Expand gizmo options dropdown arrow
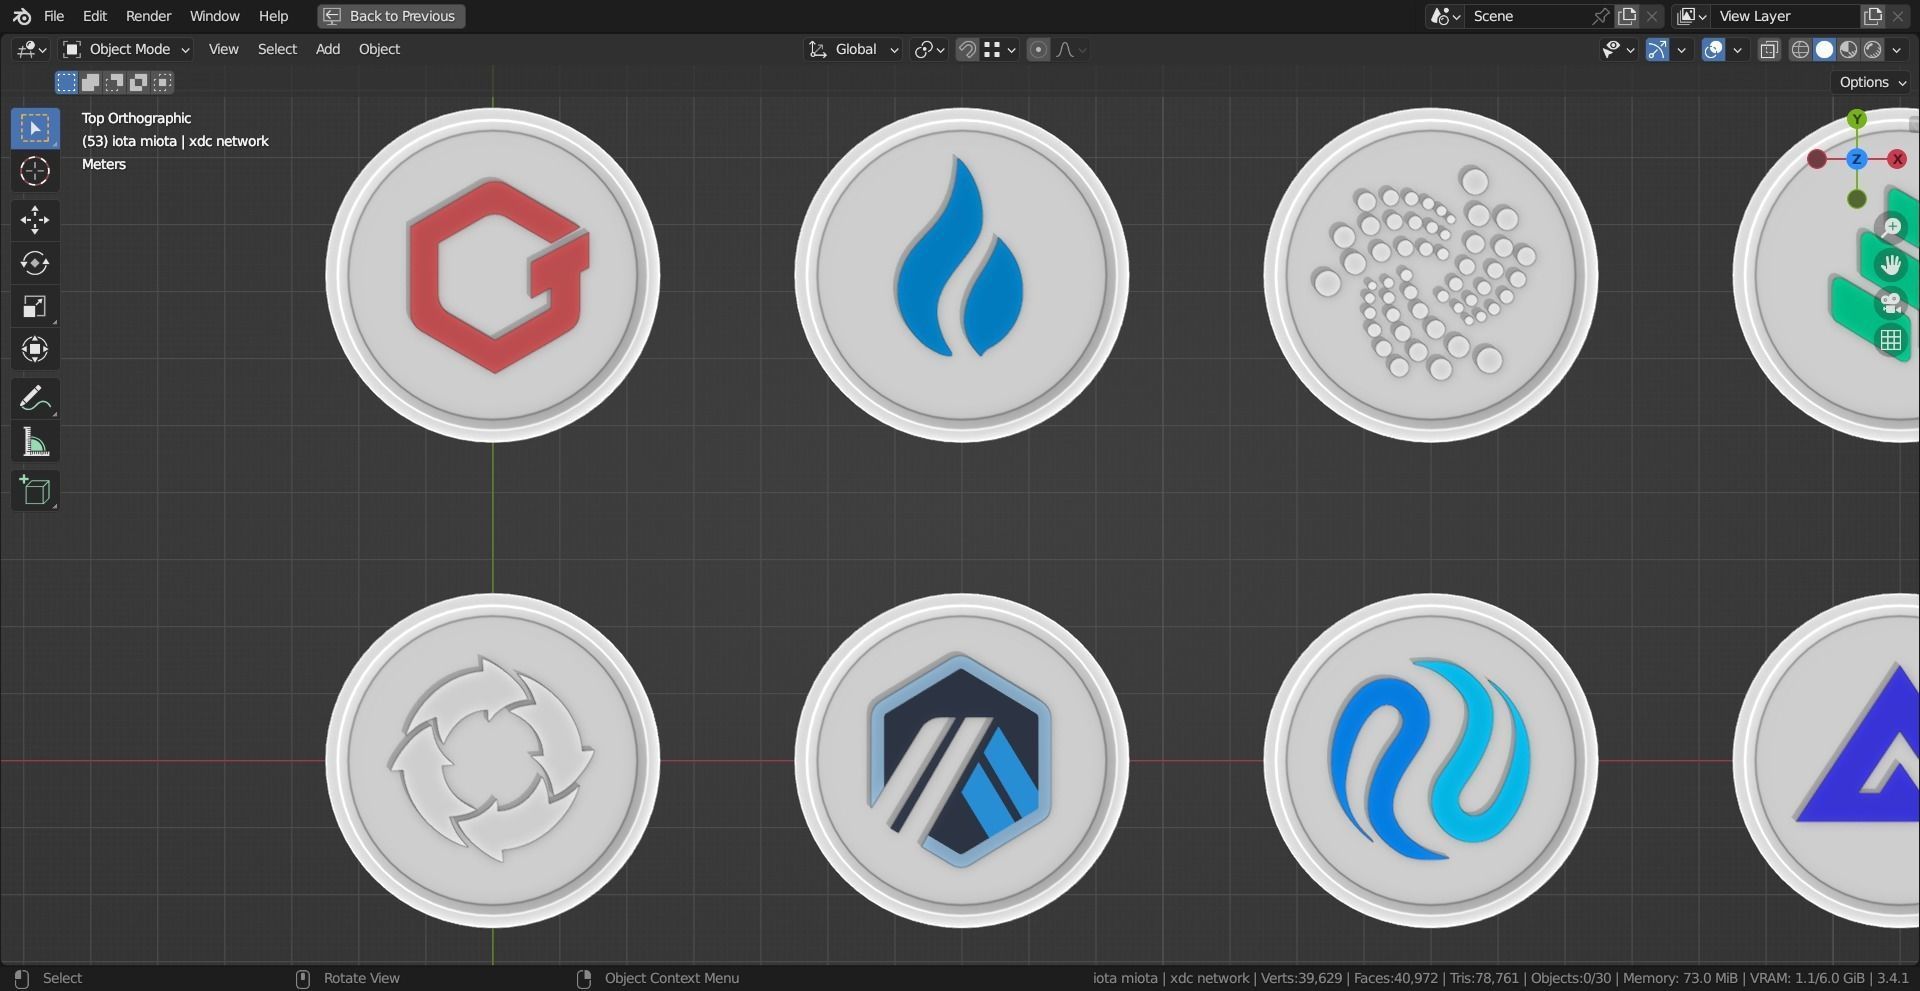1920x991 pixels. point(1682,49)
